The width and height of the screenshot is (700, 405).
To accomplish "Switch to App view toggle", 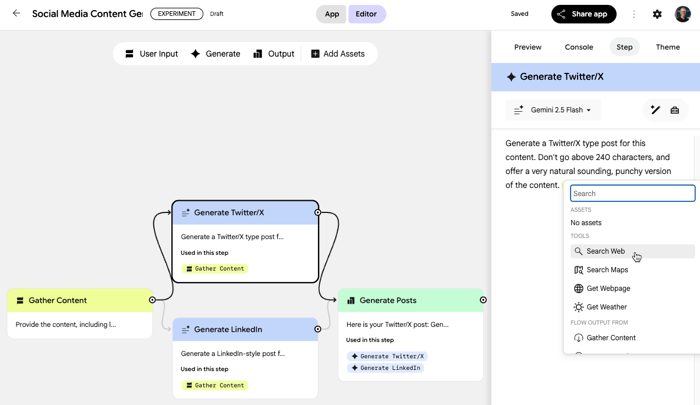I will (332, 14).
